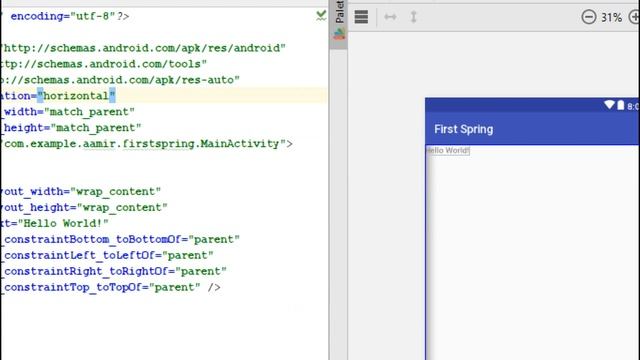Click the constraintBottom_toBottomOf line
Viewport: 640px width, 360px height.
(120, 239)
